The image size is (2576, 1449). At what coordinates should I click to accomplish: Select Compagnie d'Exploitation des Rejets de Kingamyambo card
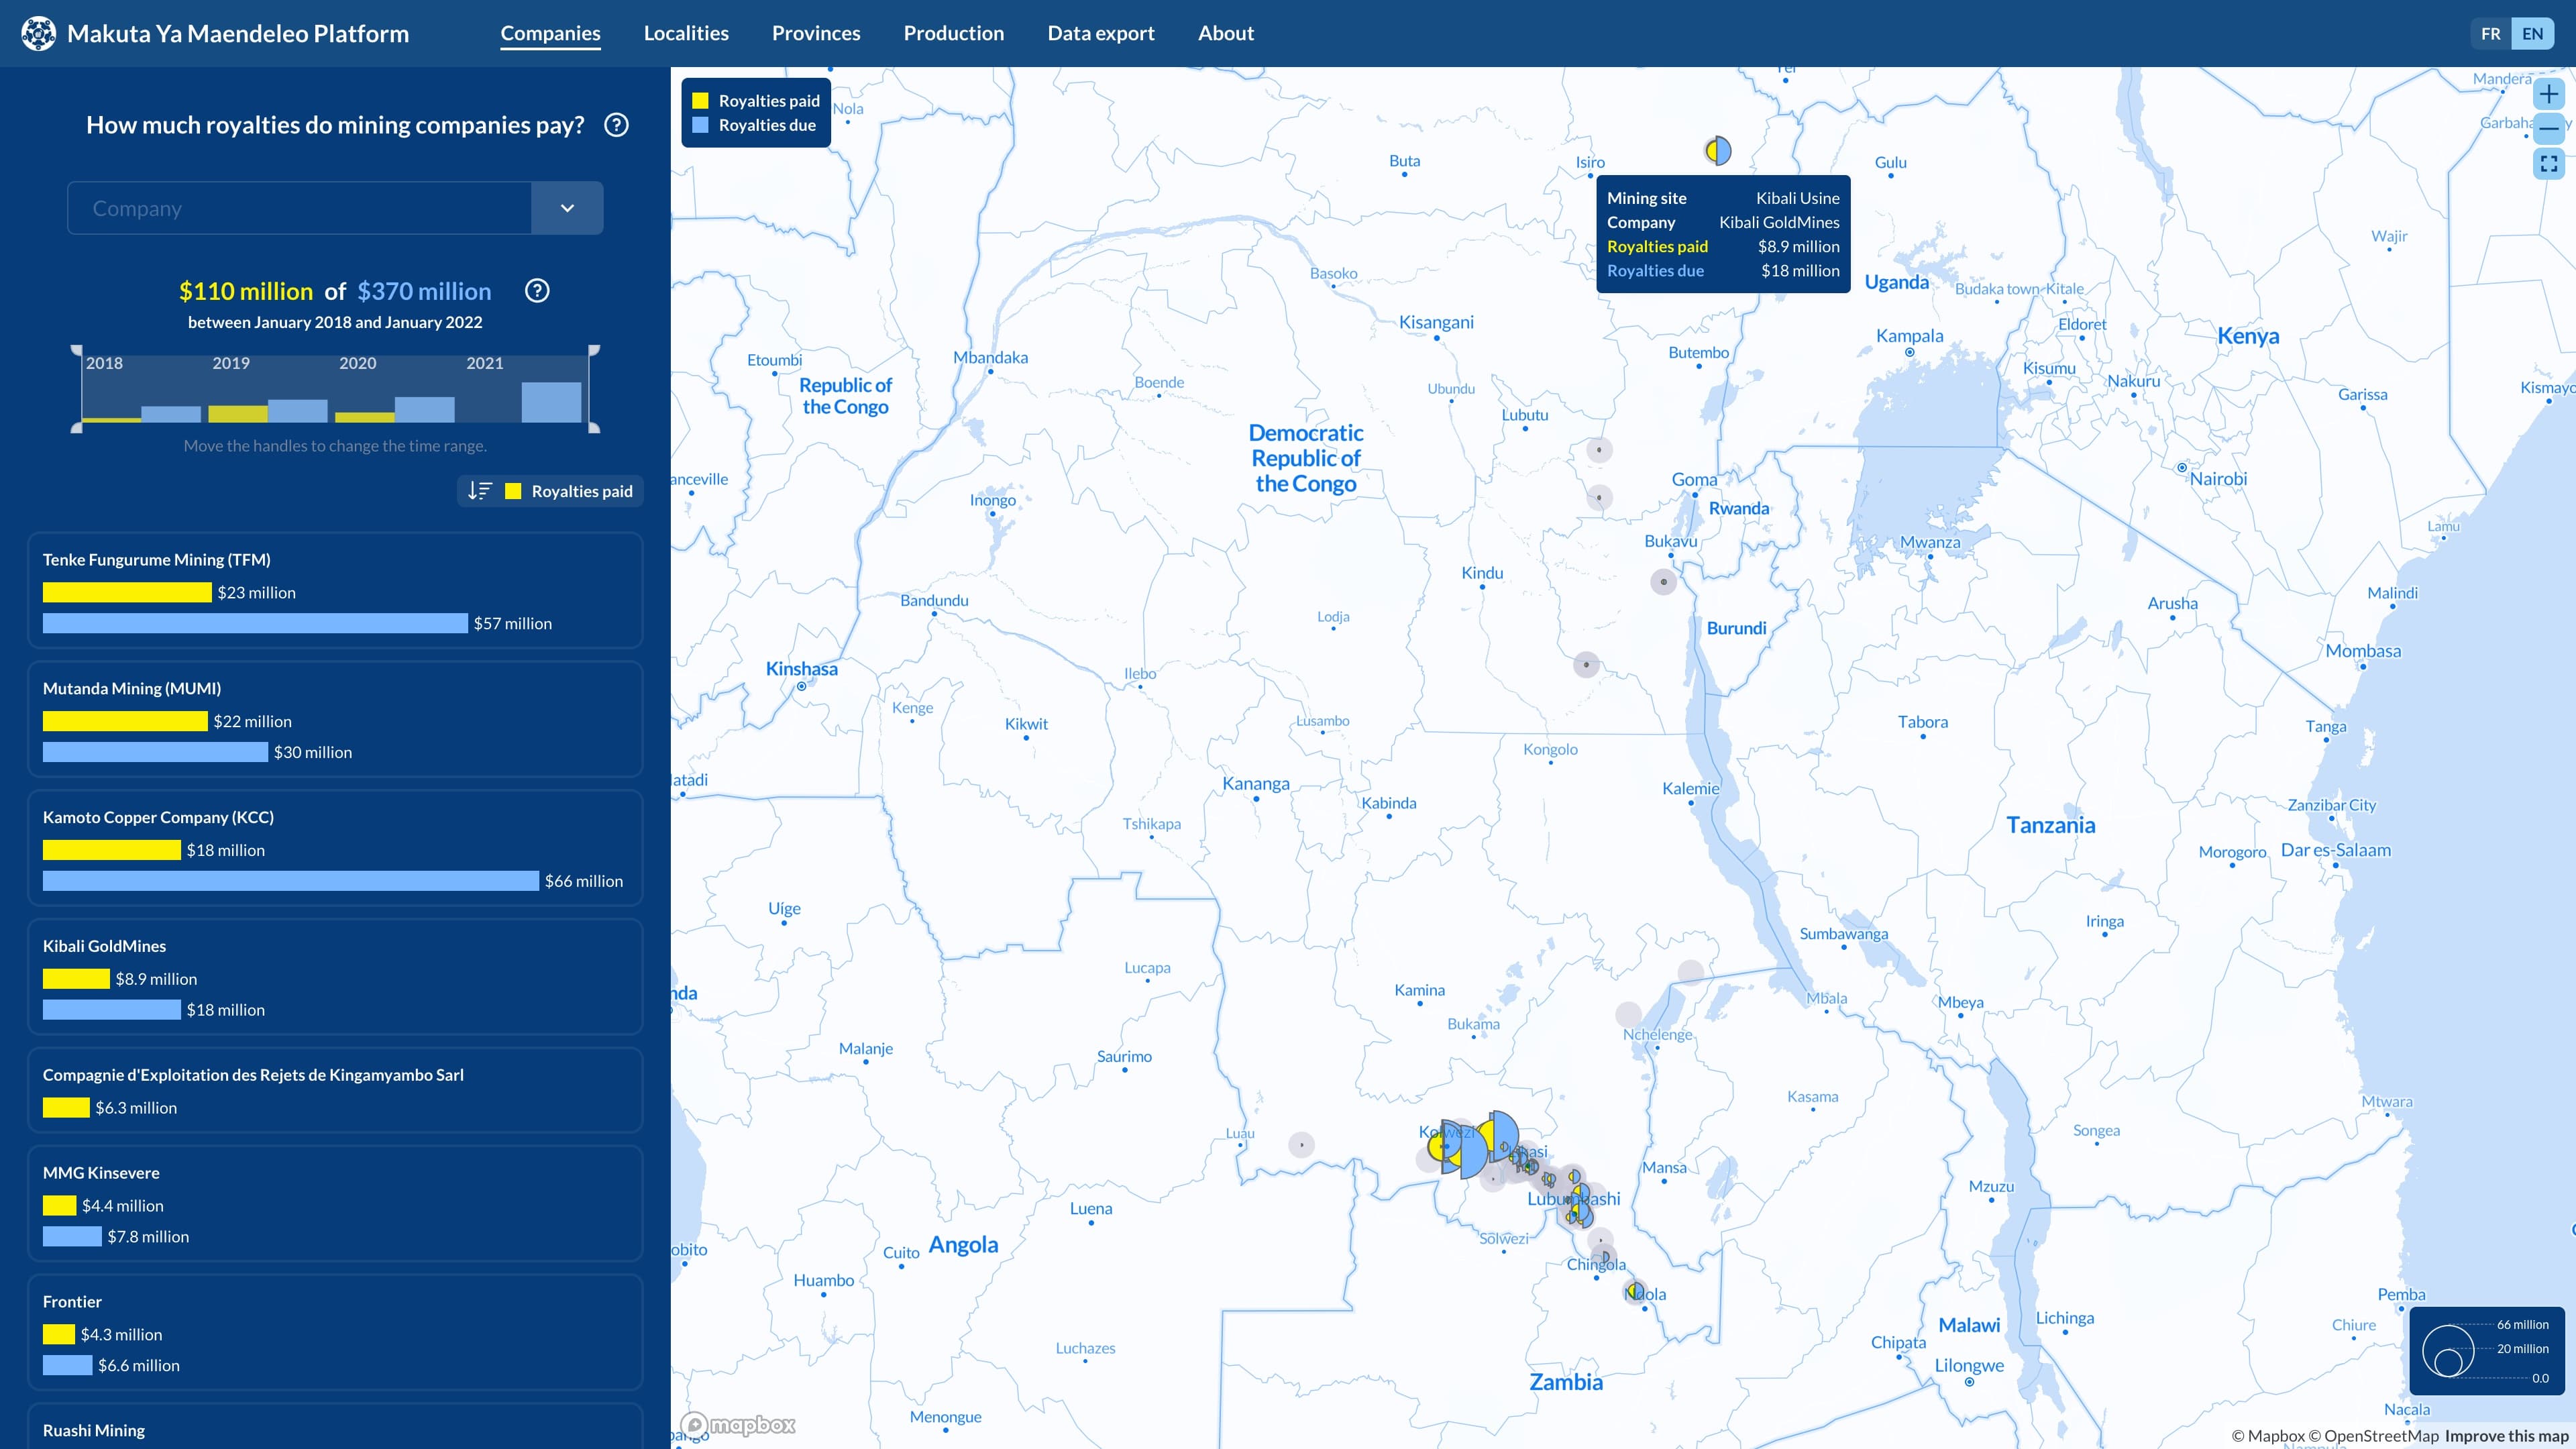tap(335, 1090)
